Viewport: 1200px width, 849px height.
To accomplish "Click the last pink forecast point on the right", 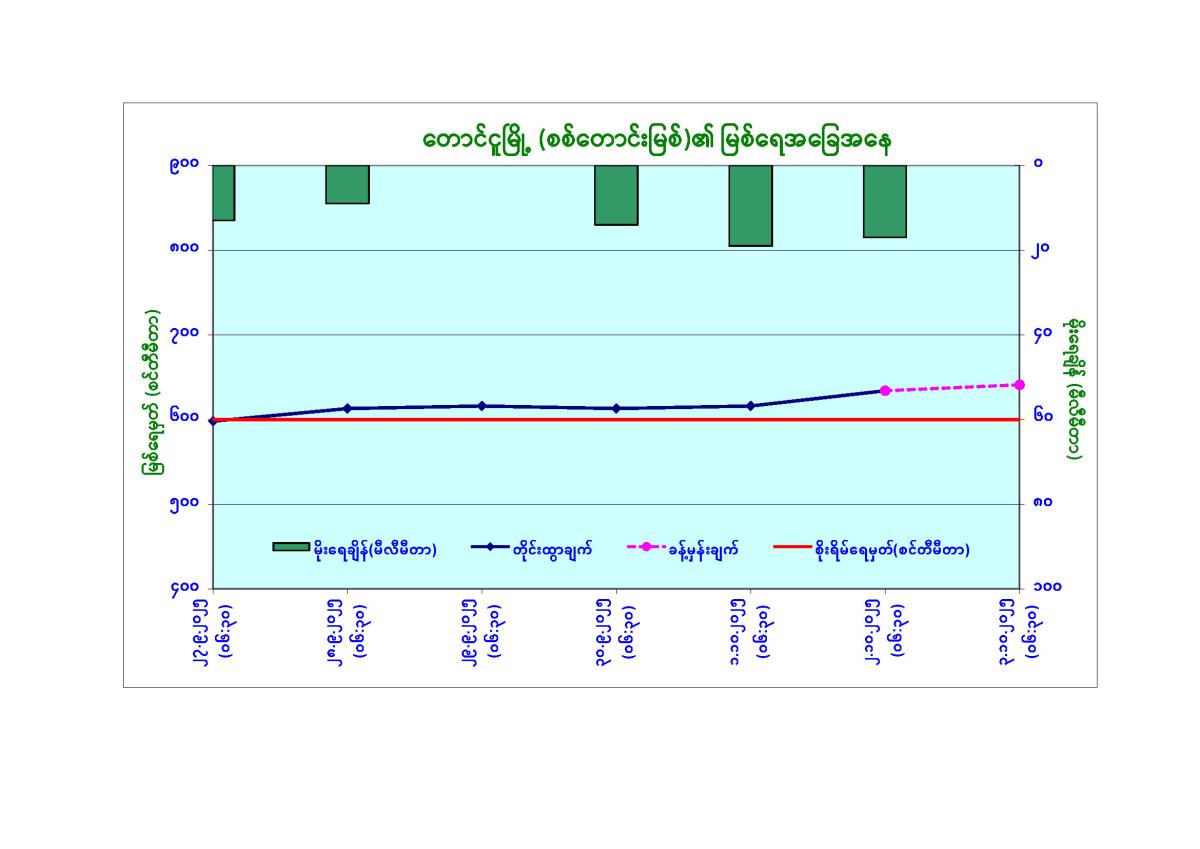I will click(x=1019, y=385).
